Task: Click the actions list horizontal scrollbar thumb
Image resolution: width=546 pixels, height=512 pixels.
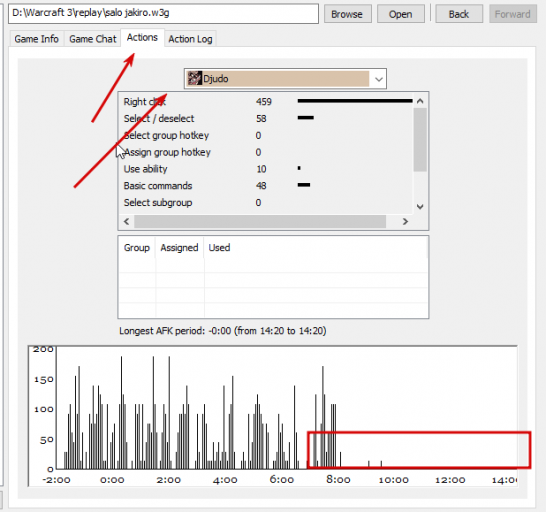Action: pyautogui.click(x=260, y=222)
